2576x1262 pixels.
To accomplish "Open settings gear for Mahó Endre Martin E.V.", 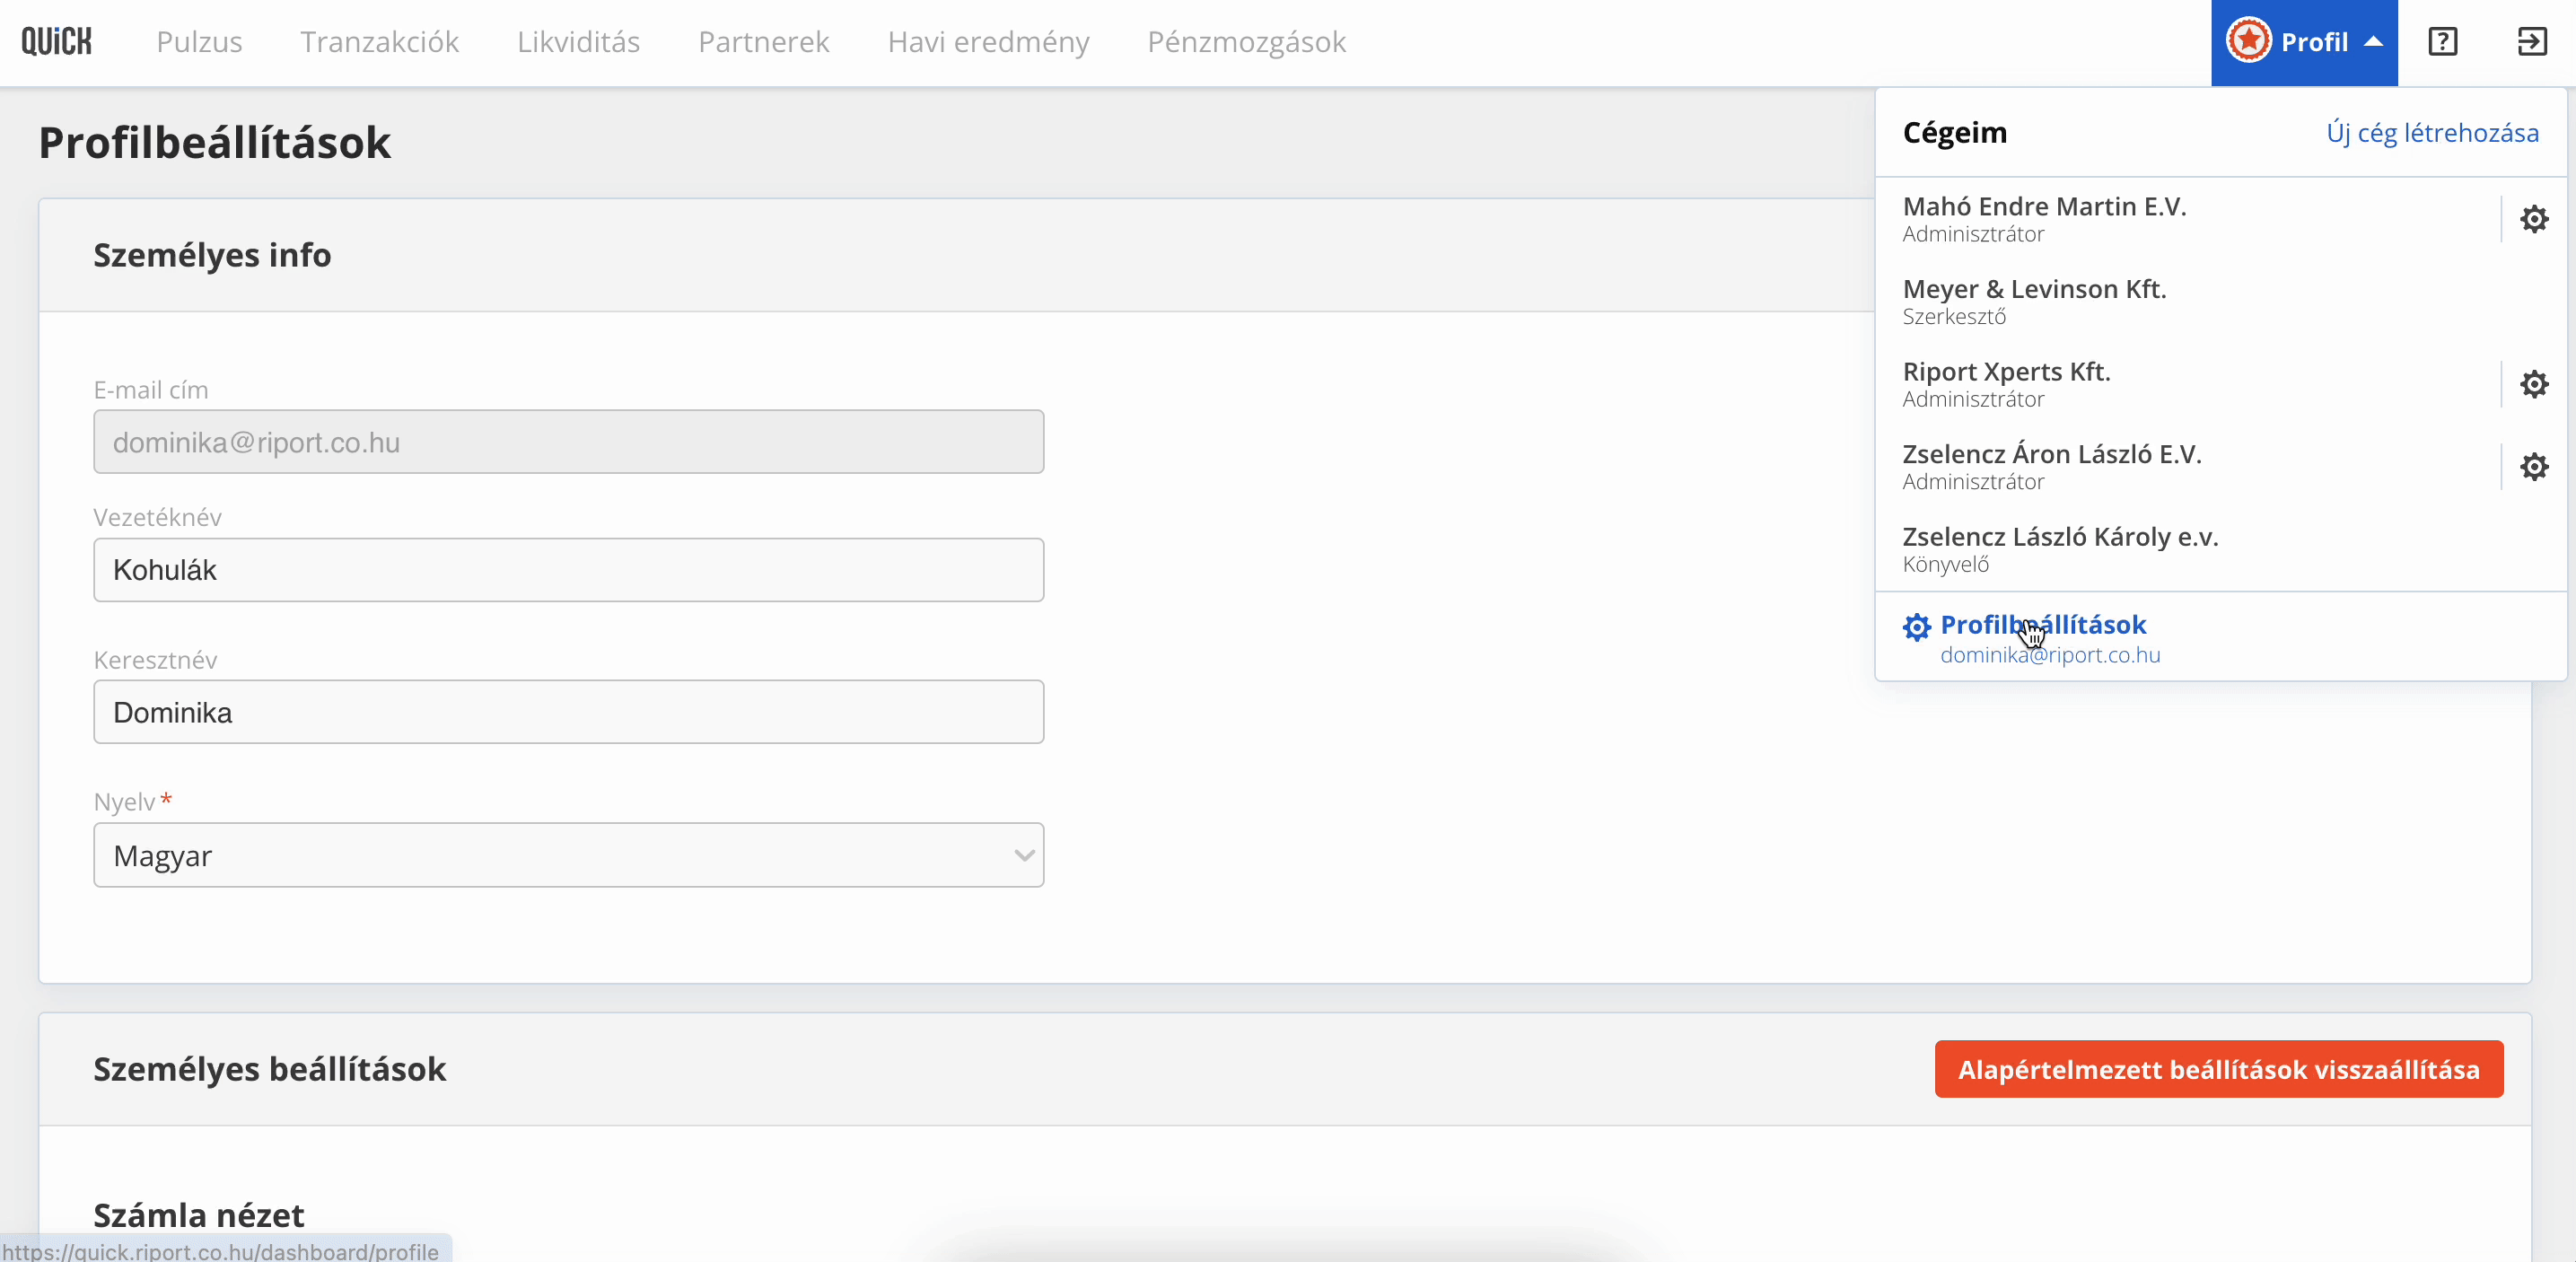I will [x=2533, y=219].
